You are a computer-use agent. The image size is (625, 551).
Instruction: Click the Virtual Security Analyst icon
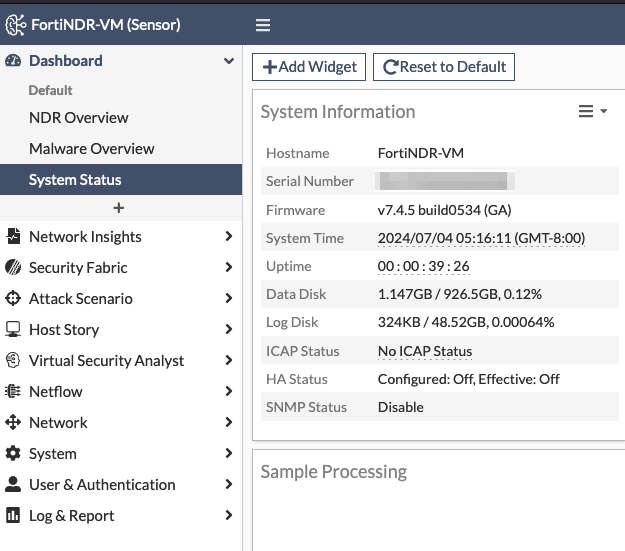point(13,361)
